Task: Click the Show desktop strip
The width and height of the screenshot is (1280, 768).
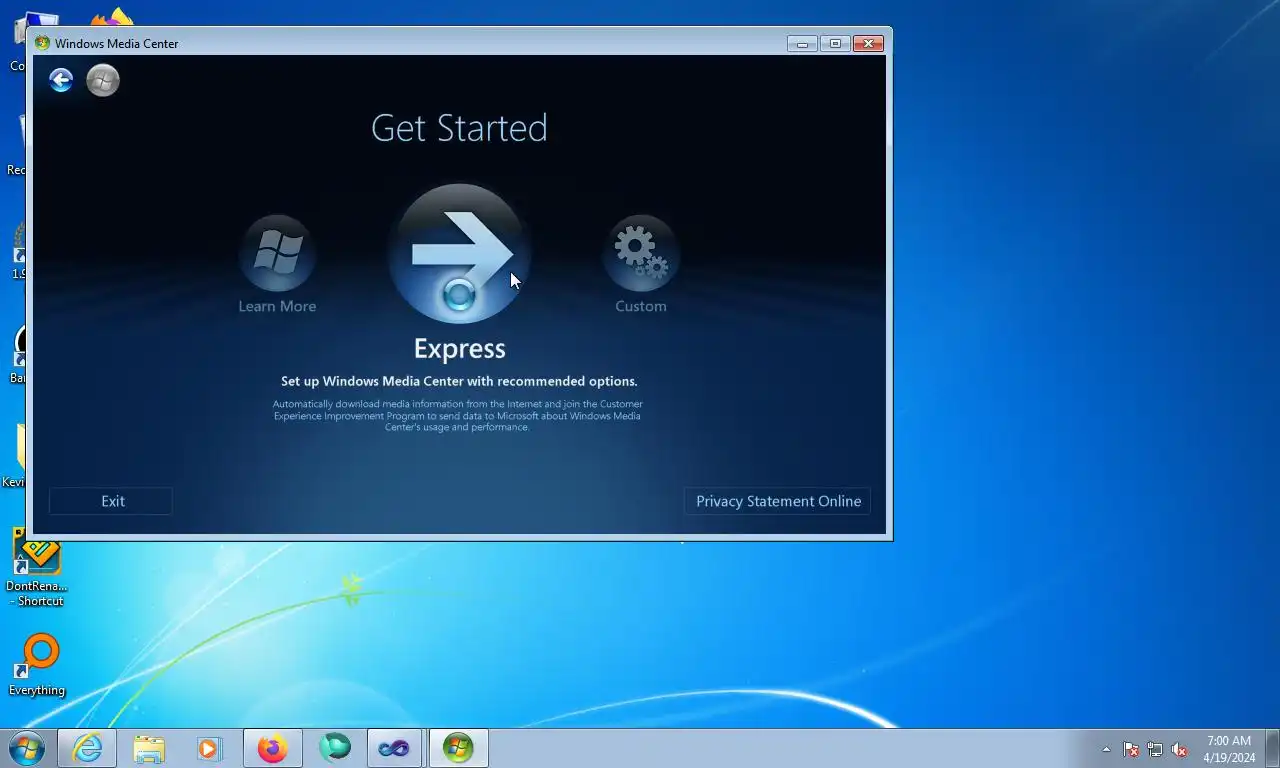Action: pyautogui.click(x=1272, y=748)
